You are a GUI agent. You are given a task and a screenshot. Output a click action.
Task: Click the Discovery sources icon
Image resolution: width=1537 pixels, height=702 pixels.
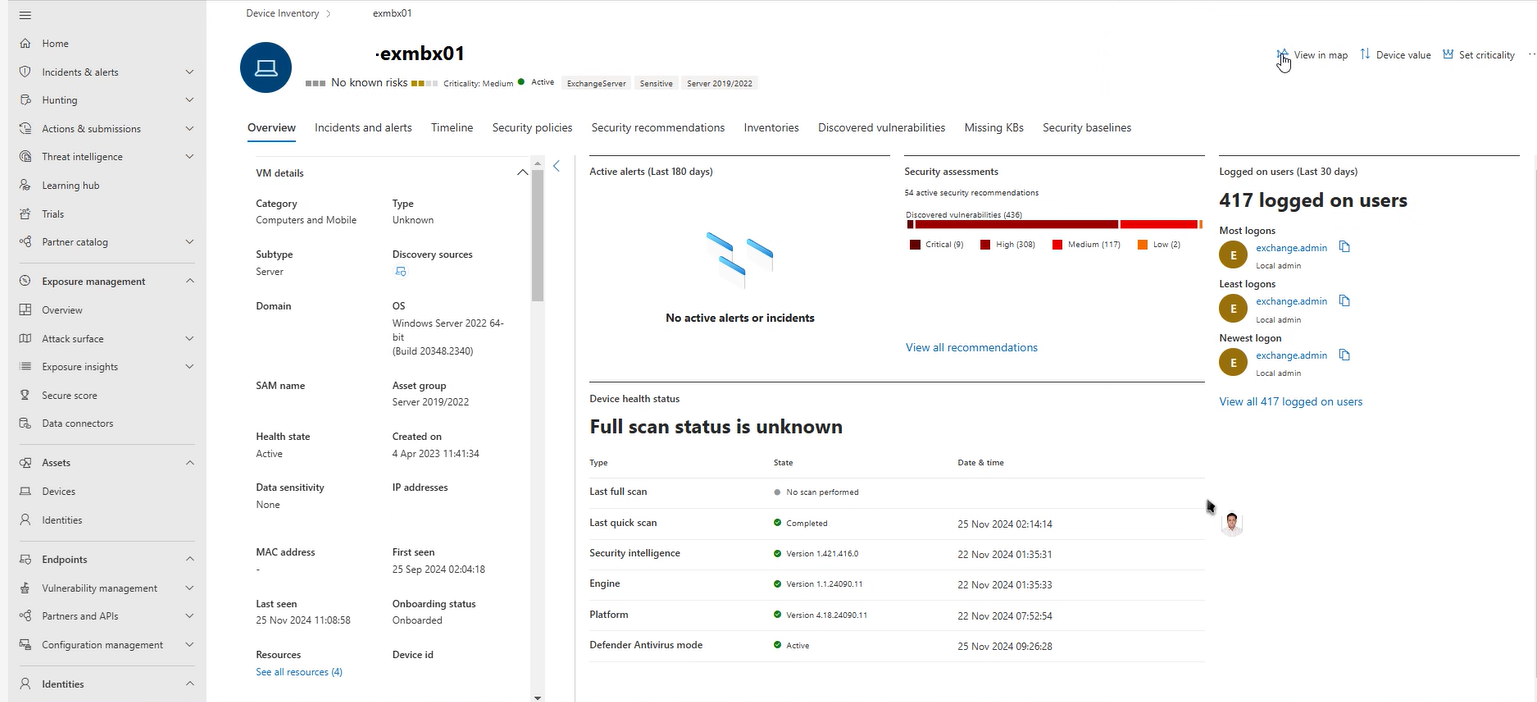tap(400, 272)
